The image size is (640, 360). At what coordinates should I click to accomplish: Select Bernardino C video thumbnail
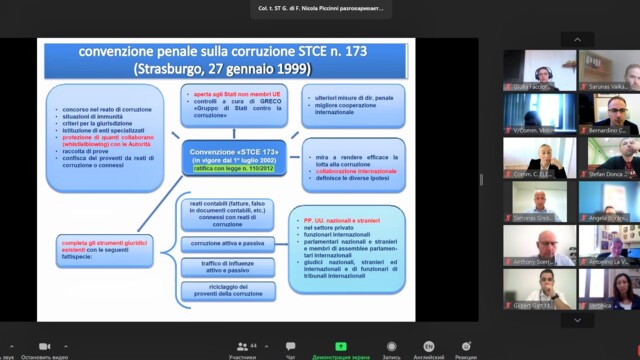609,114
